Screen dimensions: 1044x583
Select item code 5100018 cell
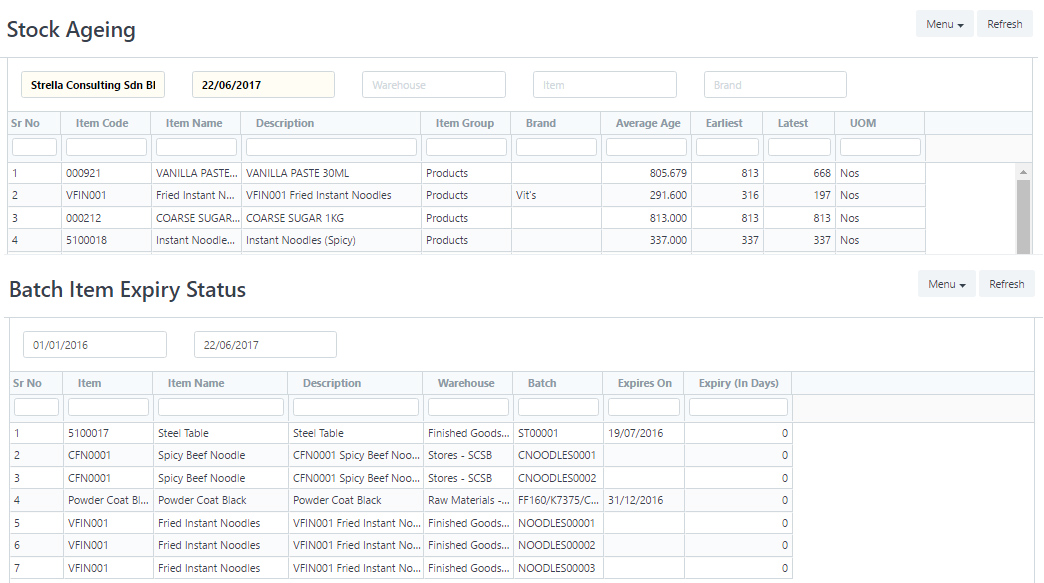[x=107, y=240]
